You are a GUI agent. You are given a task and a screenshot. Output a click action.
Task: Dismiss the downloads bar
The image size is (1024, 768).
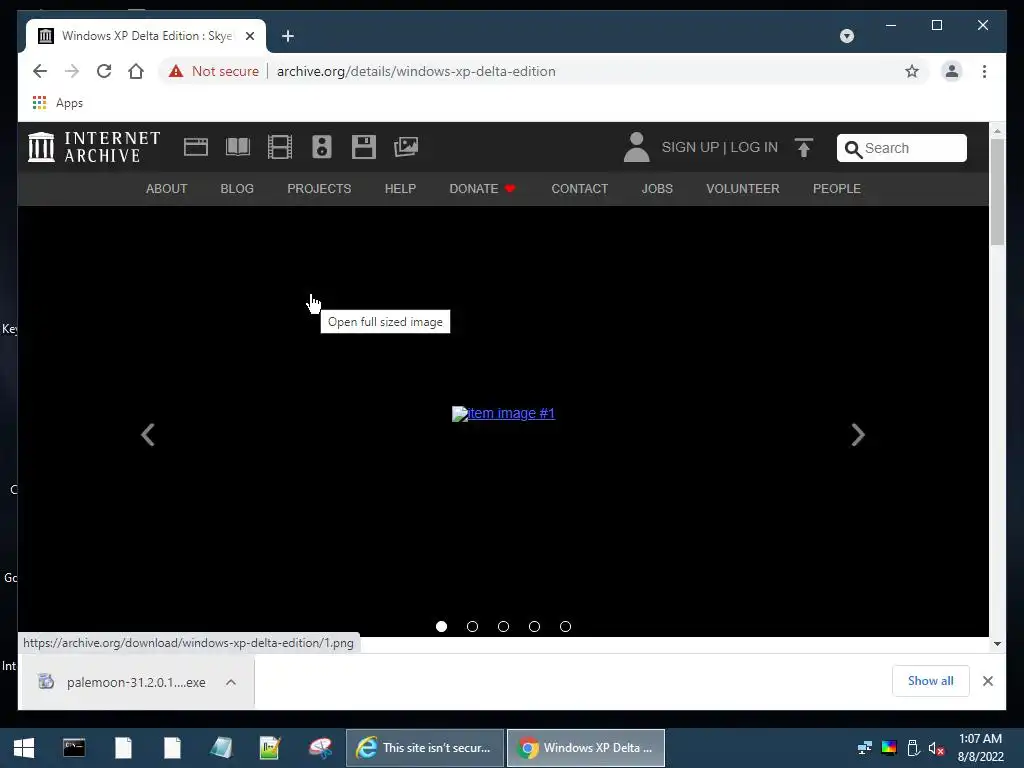tap(987, 681)
